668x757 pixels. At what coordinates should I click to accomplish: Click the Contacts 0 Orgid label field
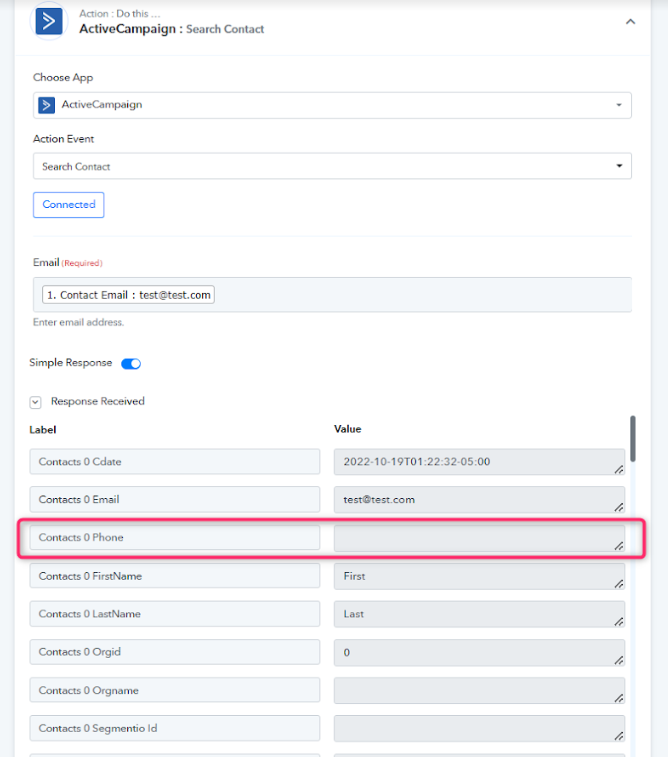[x=175, y=652]
